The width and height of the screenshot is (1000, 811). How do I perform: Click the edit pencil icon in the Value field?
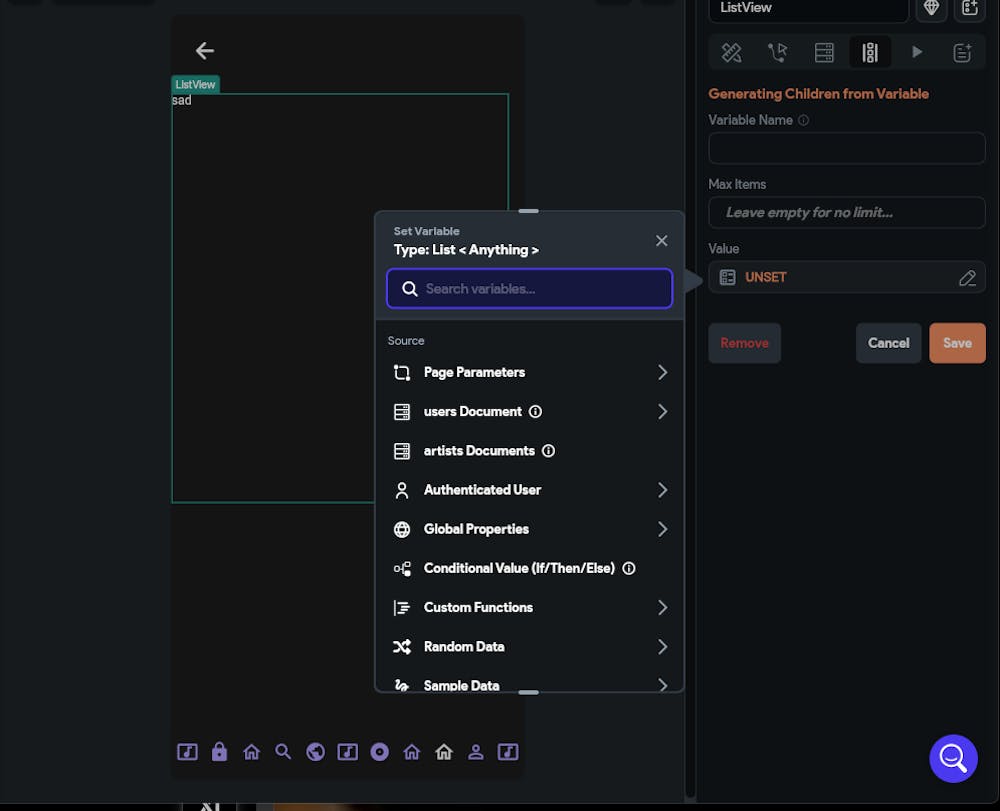click(967, 278)
